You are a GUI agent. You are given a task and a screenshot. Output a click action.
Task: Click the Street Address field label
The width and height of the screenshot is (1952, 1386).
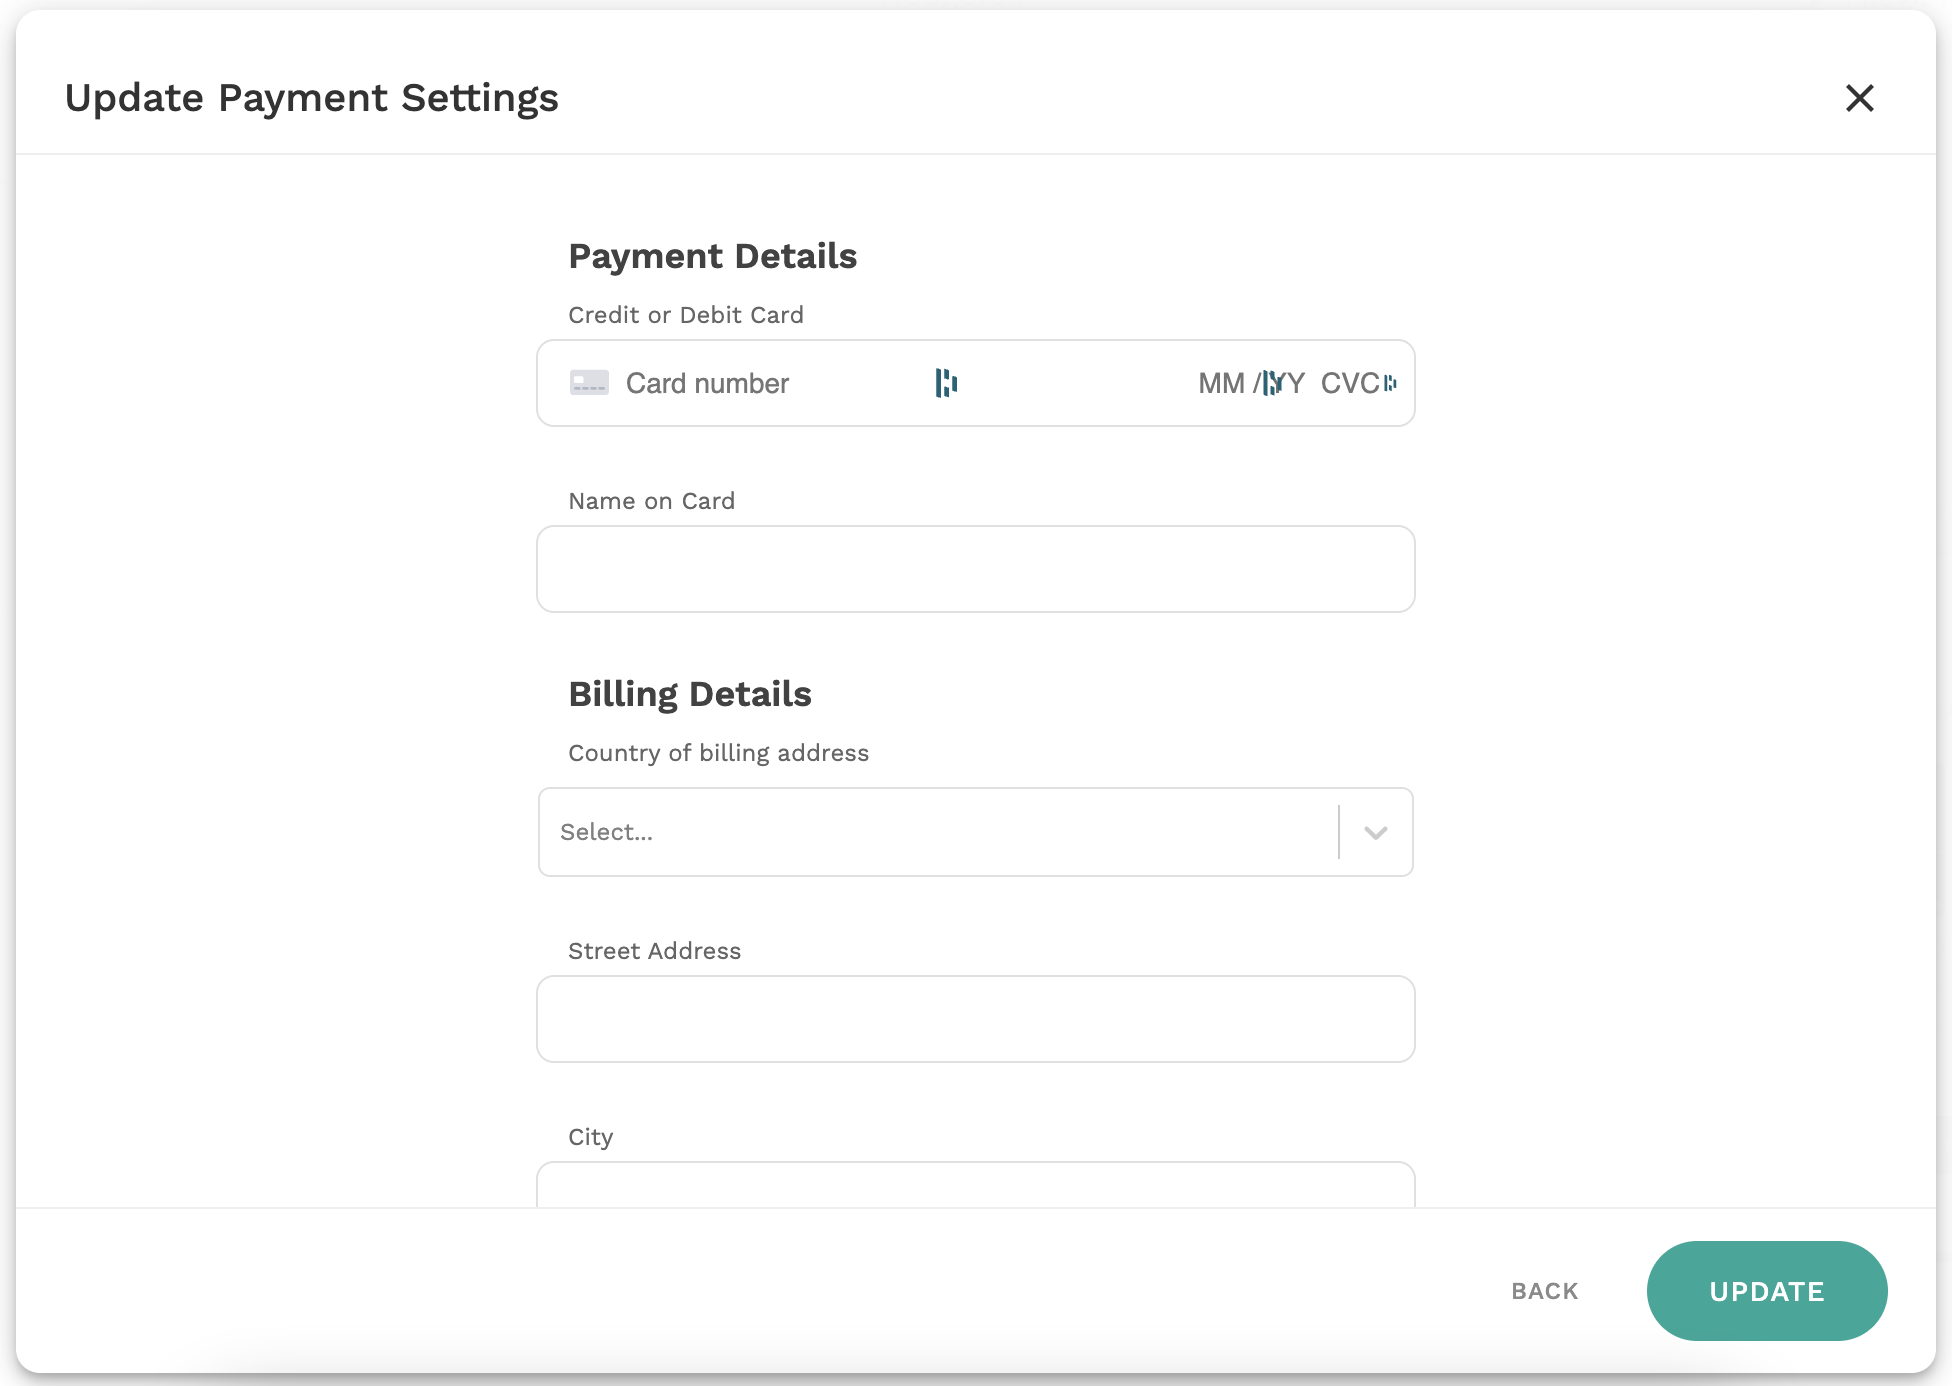[655, 950]
